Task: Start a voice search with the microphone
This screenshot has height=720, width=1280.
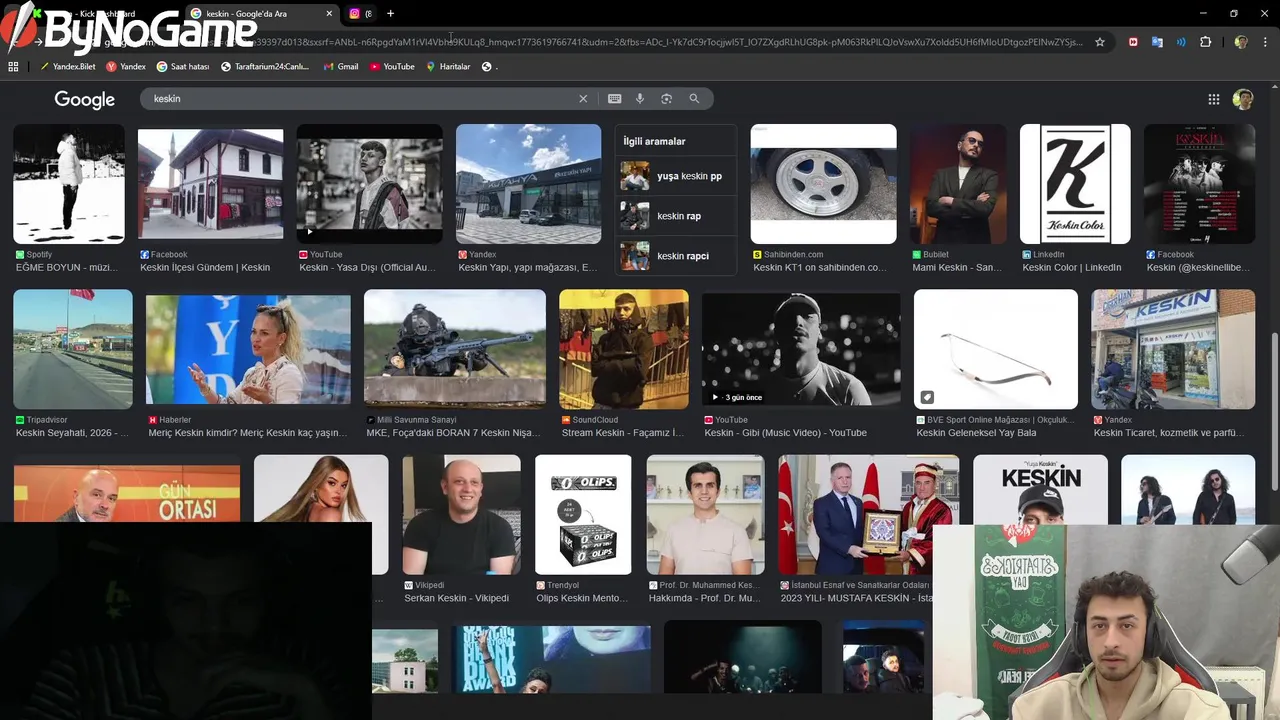Action: pyautogui.click(x=640, y=99)
